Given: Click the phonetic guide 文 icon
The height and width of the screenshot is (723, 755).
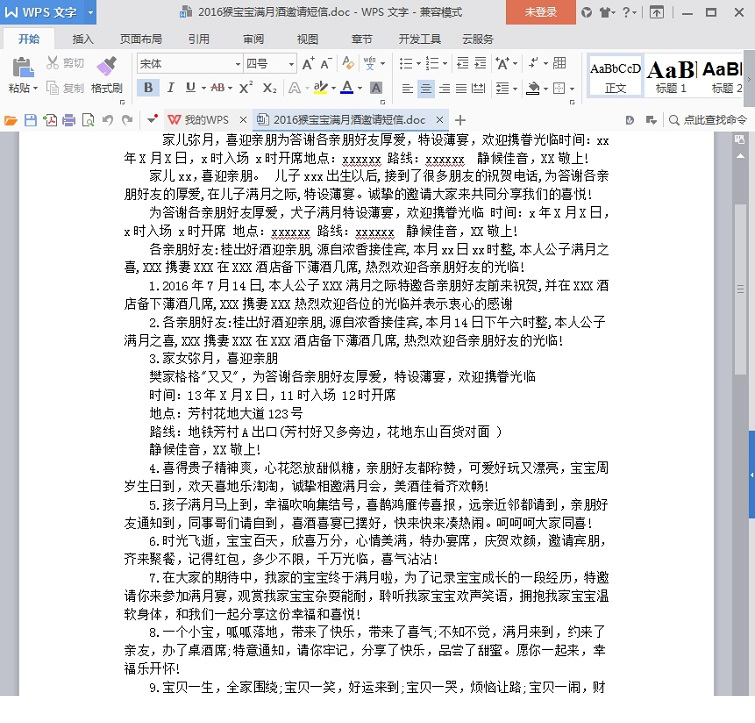Looking at the screenshot, I should 369,63.
